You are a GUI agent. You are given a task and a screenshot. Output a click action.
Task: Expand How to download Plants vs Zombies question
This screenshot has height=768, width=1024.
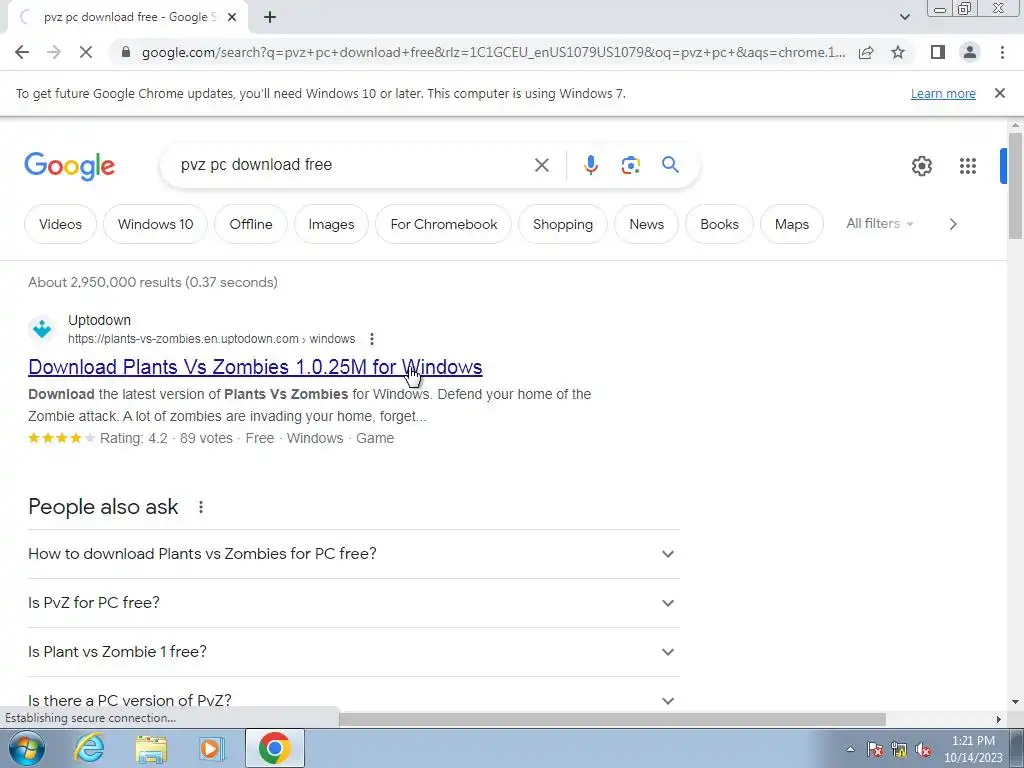coord(353,554)
